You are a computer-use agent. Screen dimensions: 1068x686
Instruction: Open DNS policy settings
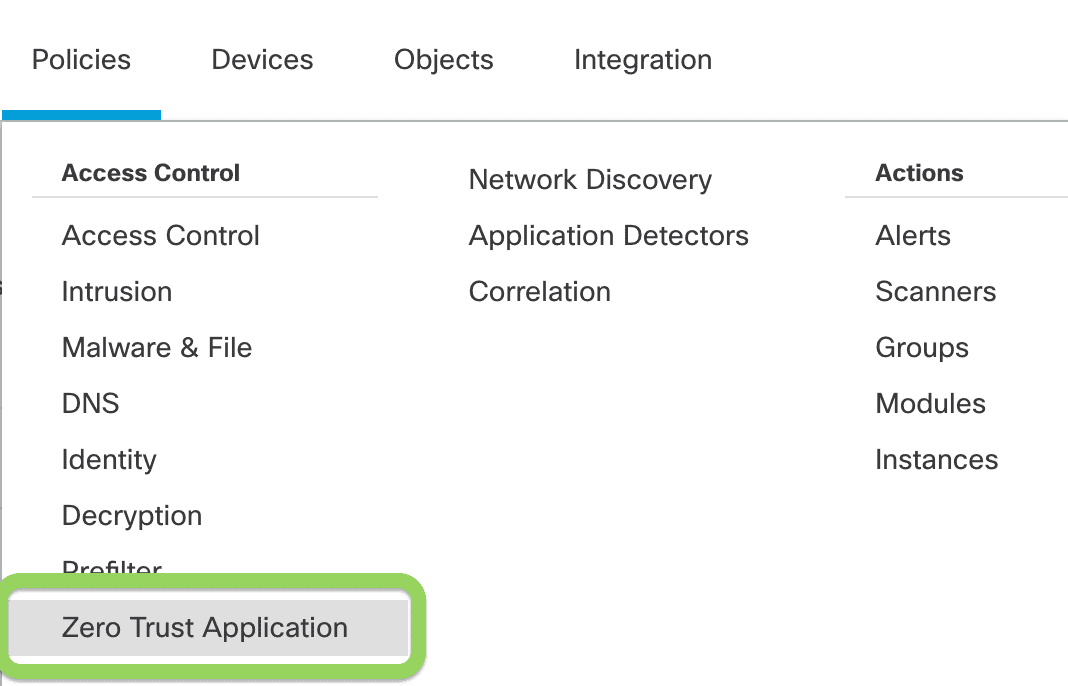click(90, 403)
